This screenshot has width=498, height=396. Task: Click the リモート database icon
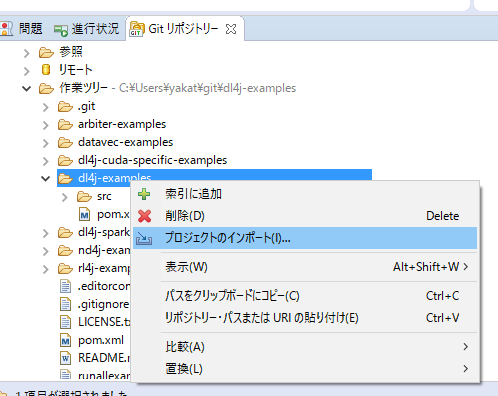[x=46, y=70]
